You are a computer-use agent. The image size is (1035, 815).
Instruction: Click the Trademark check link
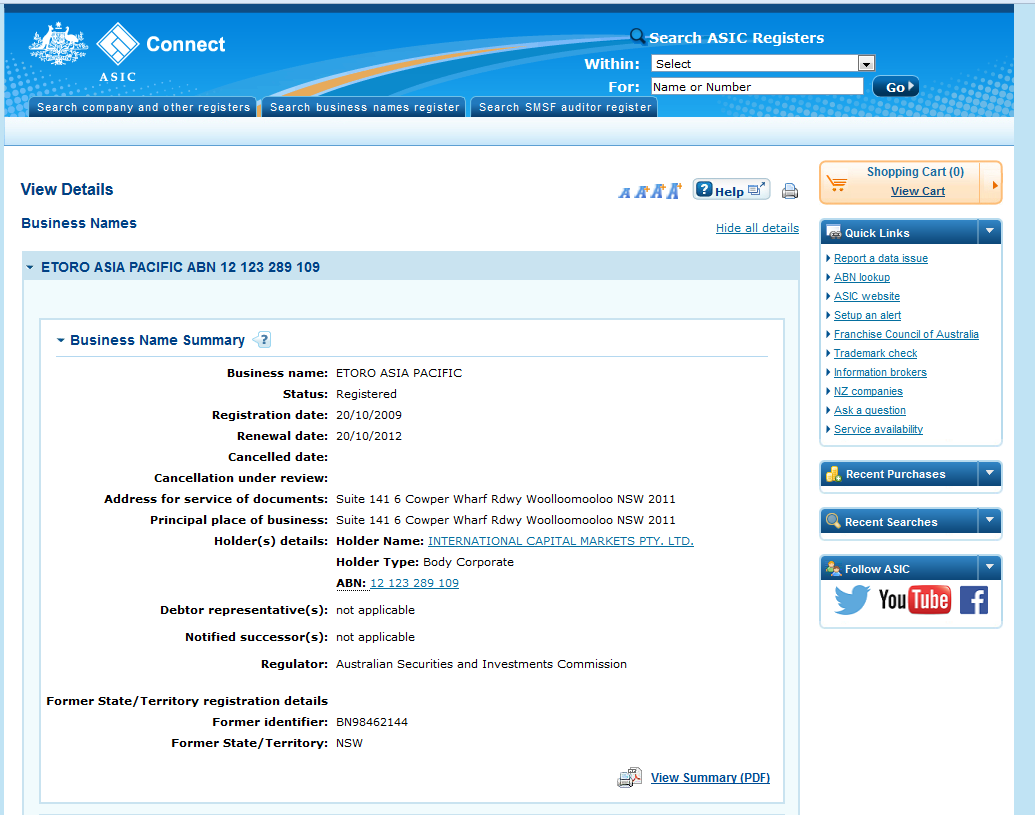click(875, 354)
